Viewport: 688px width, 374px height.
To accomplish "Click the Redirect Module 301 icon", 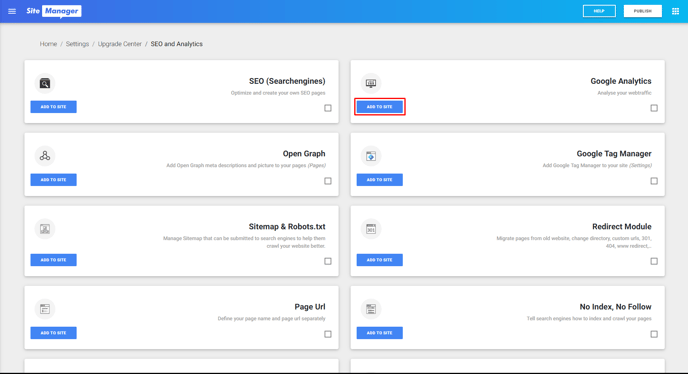I will tap(371, 229).
